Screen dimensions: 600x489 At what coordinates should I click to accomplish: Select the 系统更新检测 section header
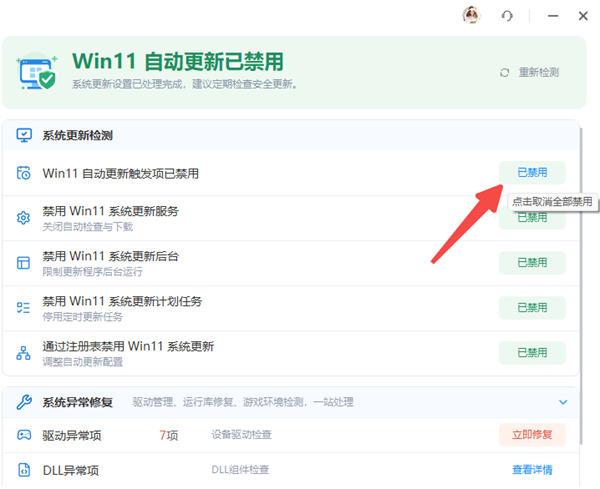pyautogui.click(x=291, y=135)
